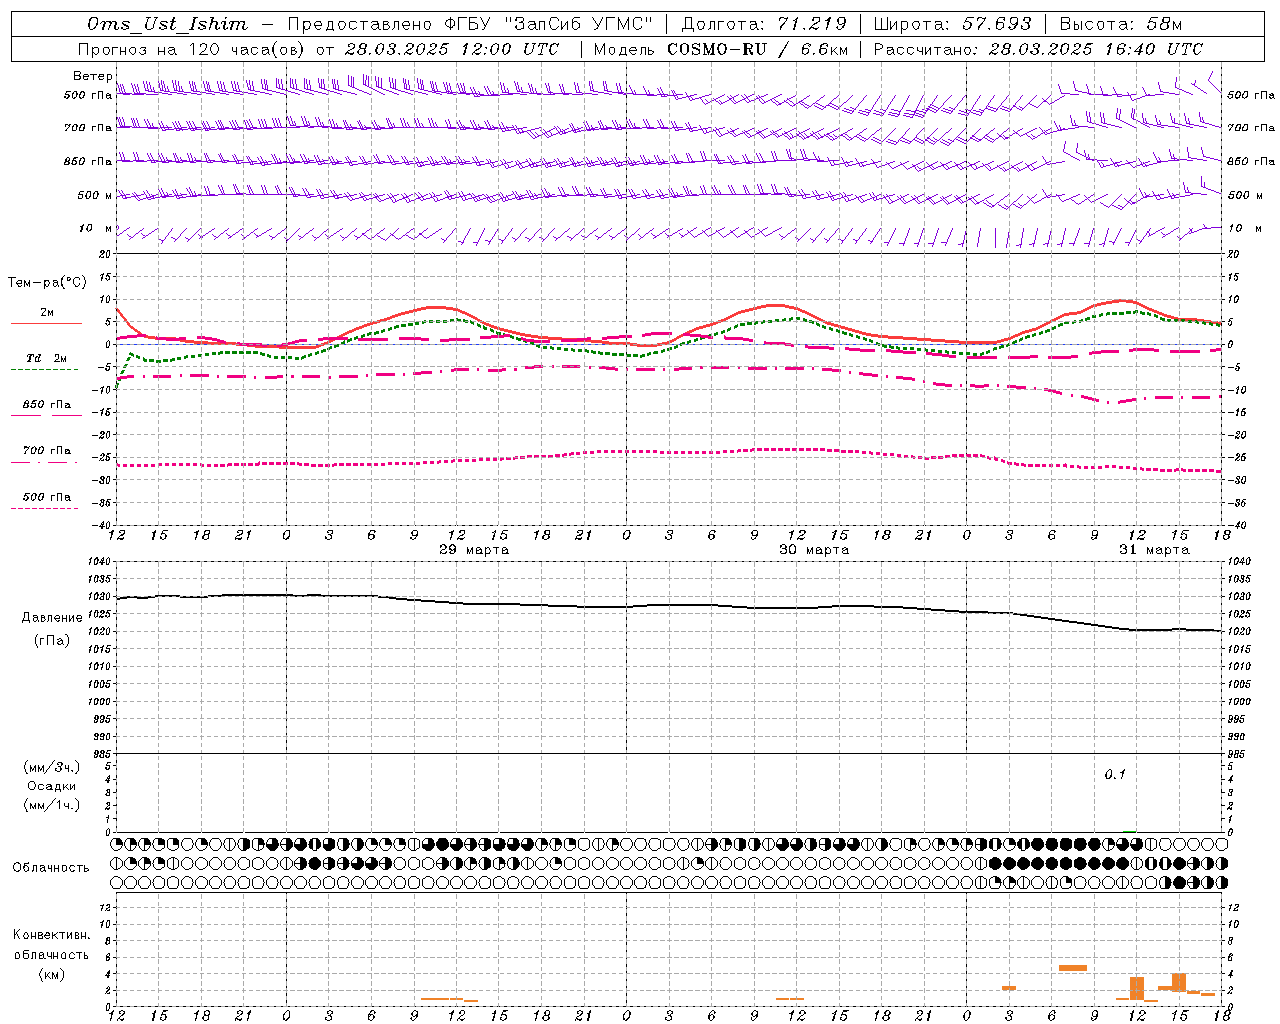This screenshot has height=1024, width=1280.
Task: Click the Td 2м legend entry
Action: tap(46, 358)
